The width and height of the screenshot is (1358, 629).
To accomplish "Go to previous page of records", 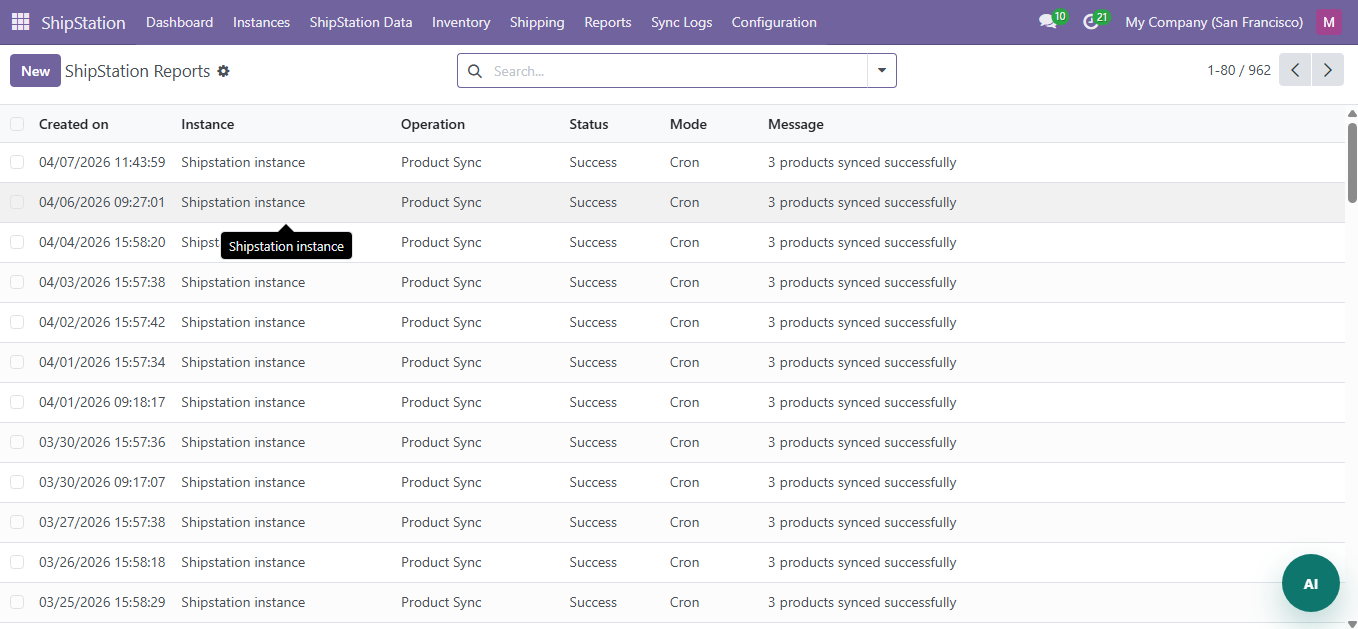I will 1295,70.
